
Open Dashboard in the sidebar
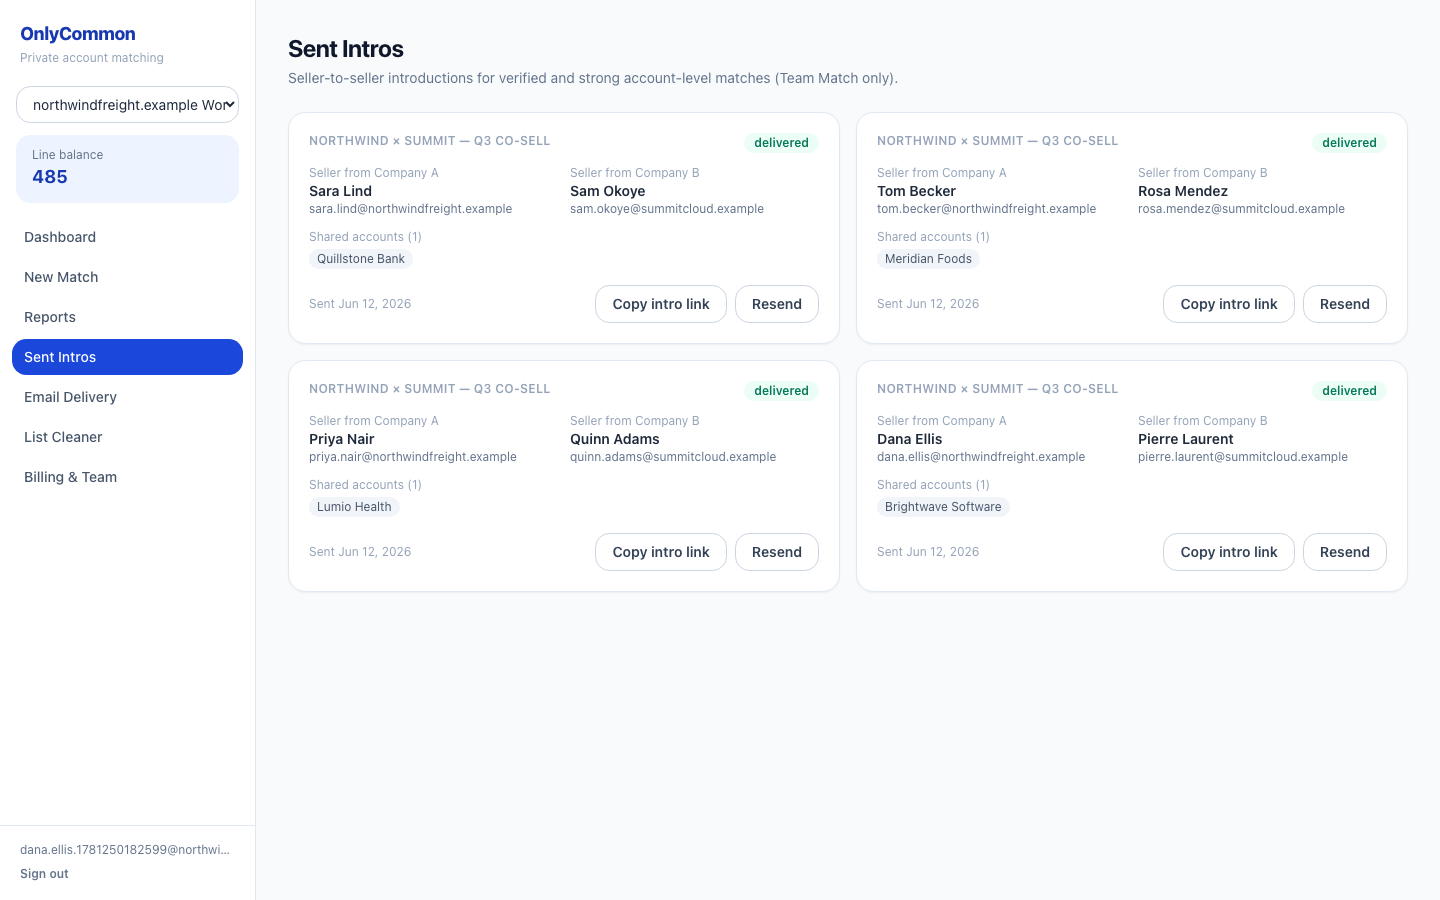tap(127, 237)
